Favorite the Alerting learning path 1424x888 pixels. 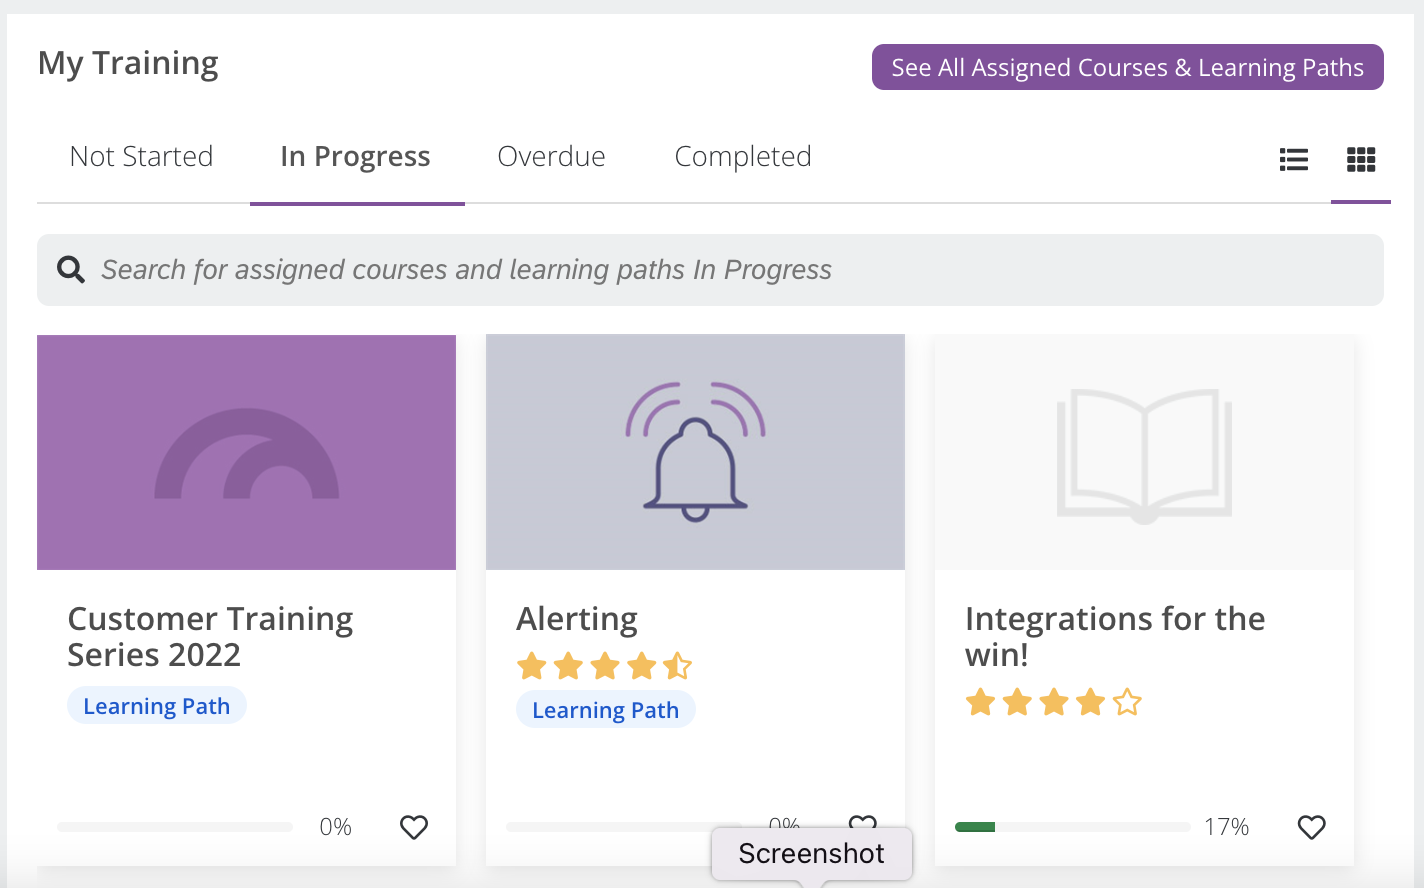click(x=862, y=824)
